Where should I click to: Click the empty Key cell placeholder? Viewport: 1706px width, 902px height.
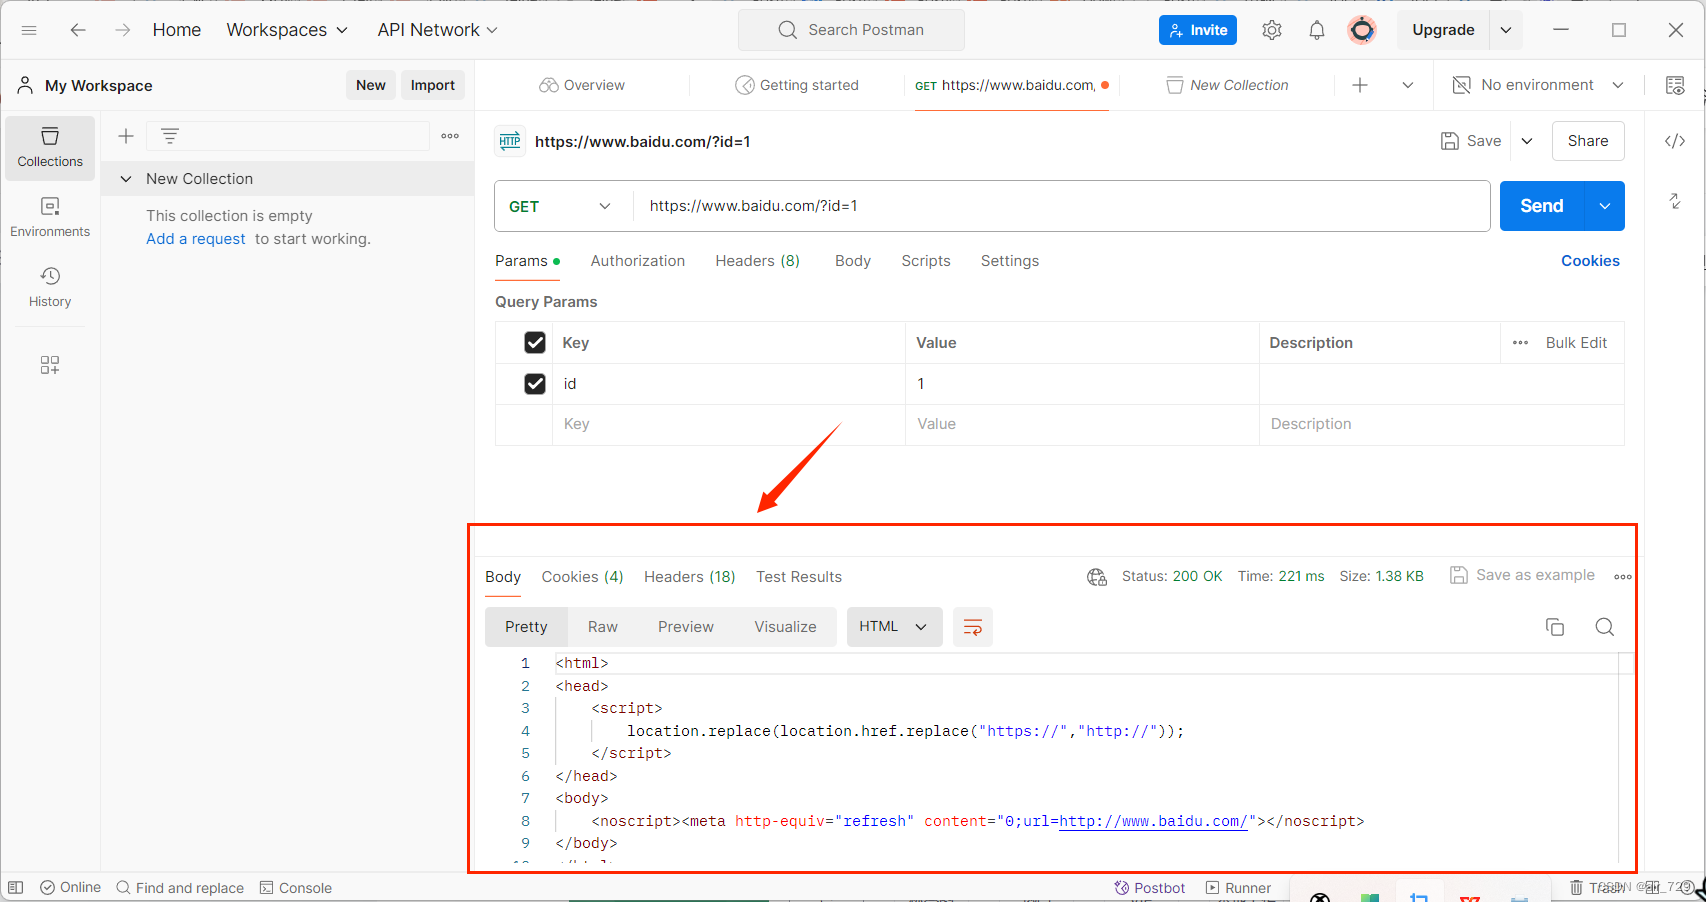click(728, 424)
